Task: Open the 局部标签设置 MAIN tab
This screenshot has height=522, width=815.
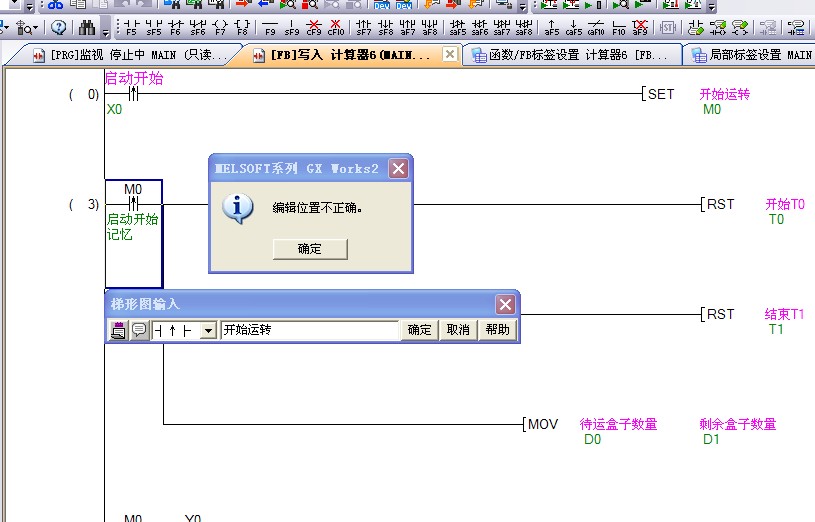Action: 750,55
